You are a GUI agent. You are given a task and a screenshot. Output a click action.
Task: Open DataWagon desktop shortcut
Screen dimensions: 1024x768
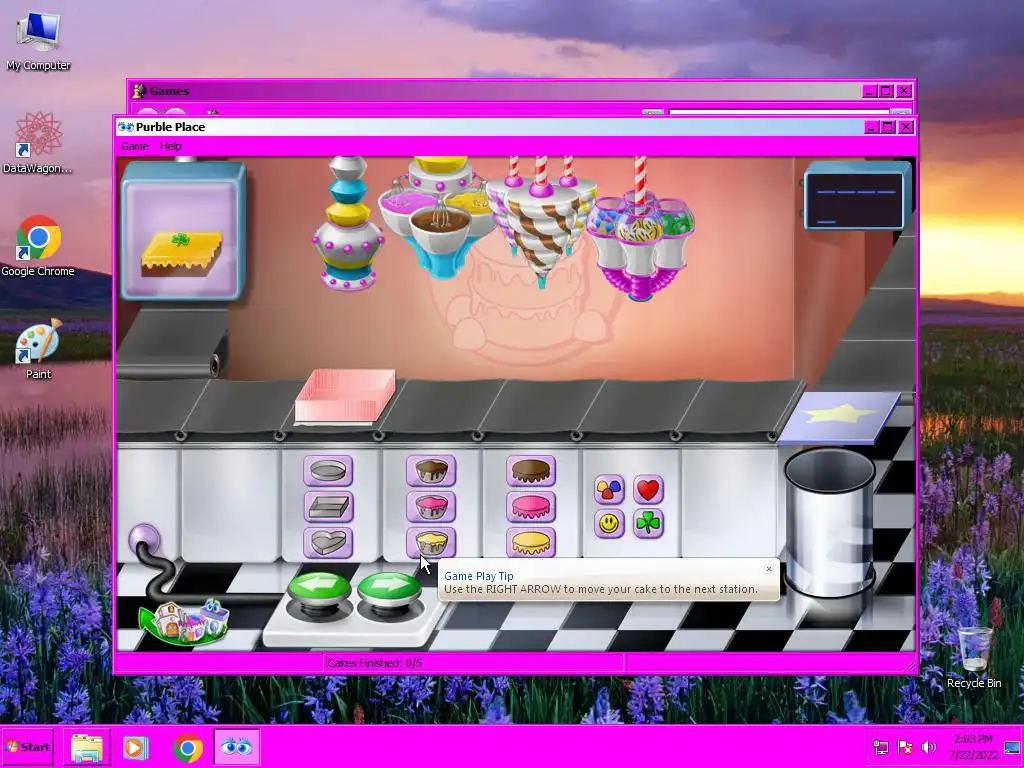pyautogui.click(x=38, y=142)
